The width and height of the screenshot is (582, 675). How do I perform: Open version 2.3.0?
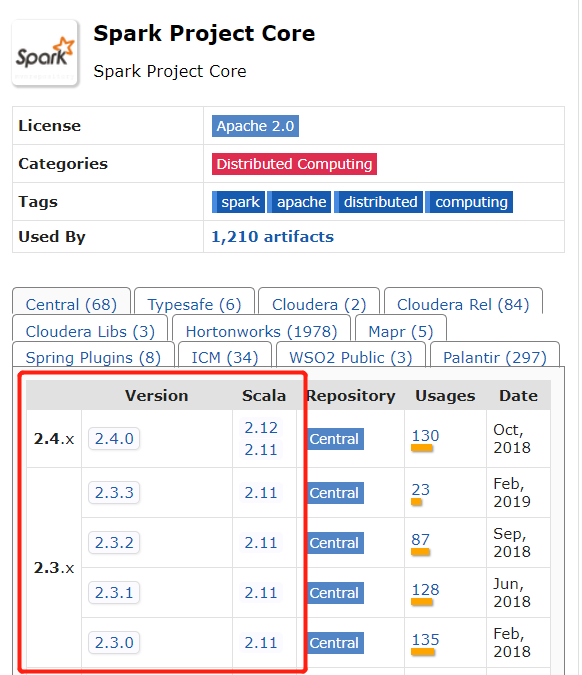point(114,642)
